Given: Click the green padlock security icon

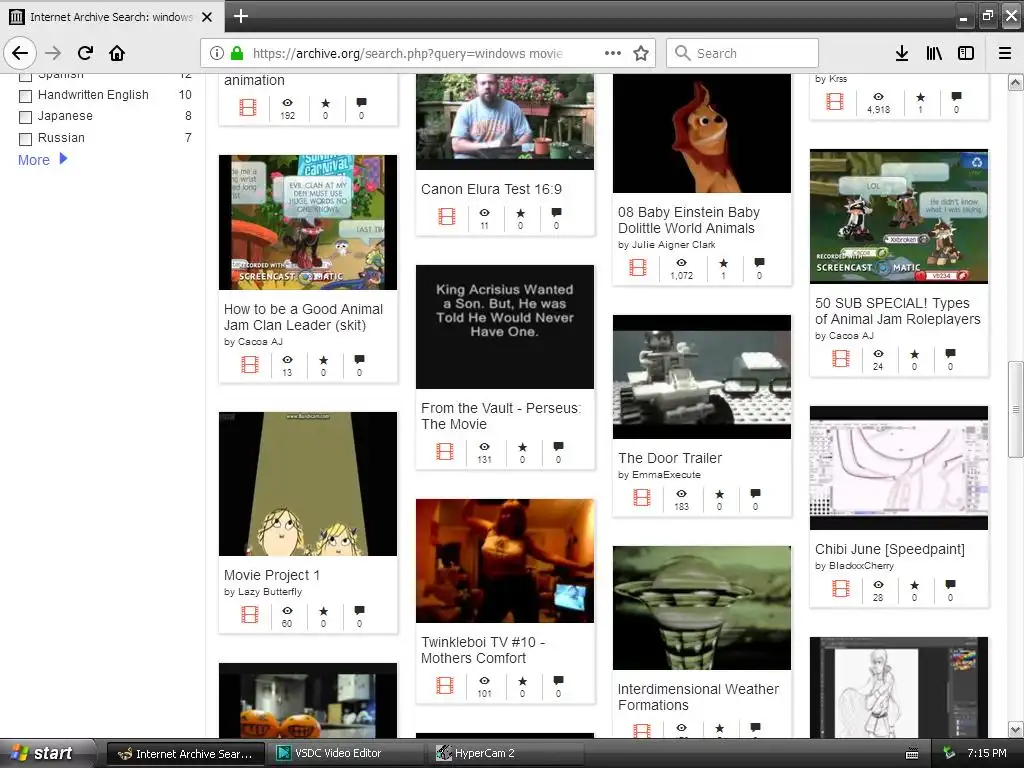Looking at the screenshot, I should click(237, 53).
